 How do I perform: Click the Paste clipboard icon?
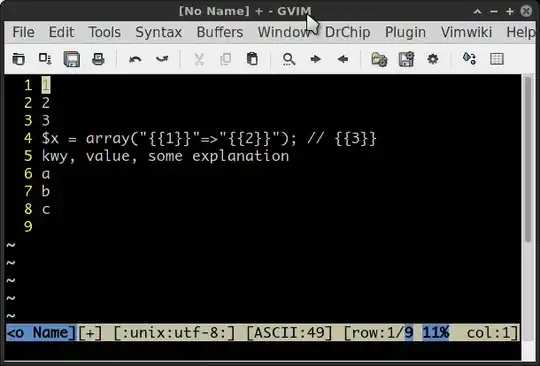point(252,59)
